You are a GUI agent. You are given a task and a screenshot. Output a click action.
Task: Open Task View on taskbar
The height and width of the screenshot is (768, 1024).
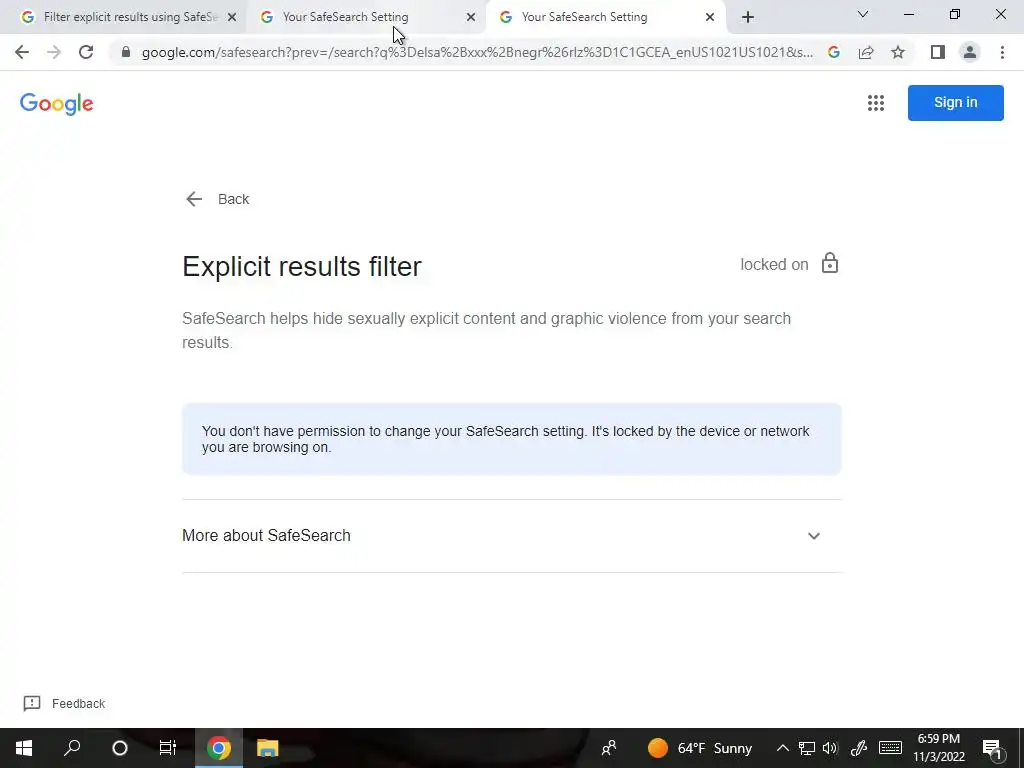click(x=168, y=748)
